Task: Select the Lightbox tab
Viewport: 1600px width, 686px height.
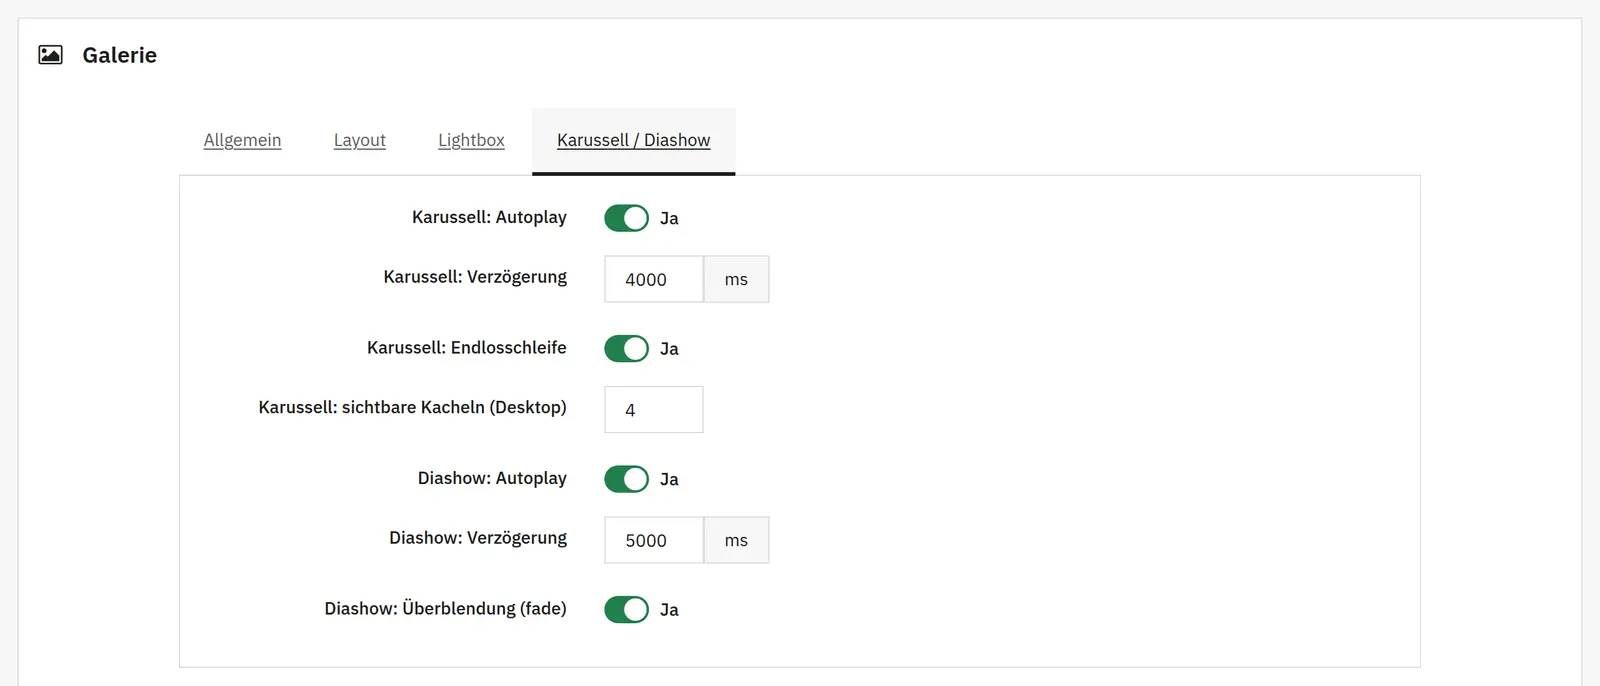Action: [x=471, y=140]
